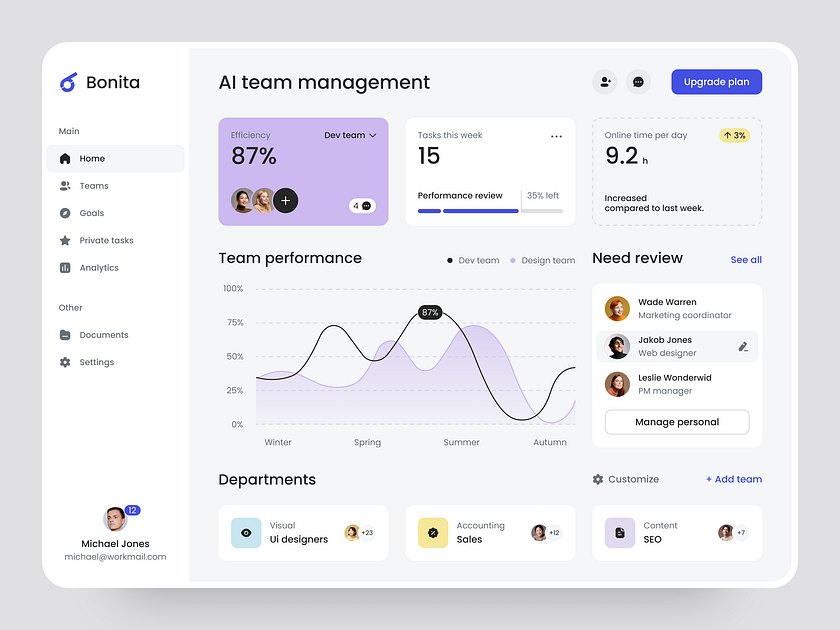840x630 pixels.
Task: Click the plus avatar button on Efficiency card
Action: click(x=285, y=200)
